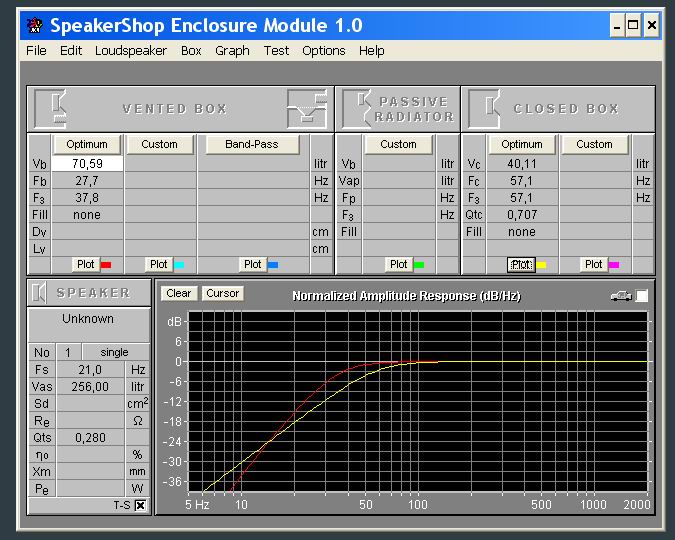The height and width of the screenshot is (540, 675).
Task: Click the empty Pe input field
Action: click(x=90, y=488)
